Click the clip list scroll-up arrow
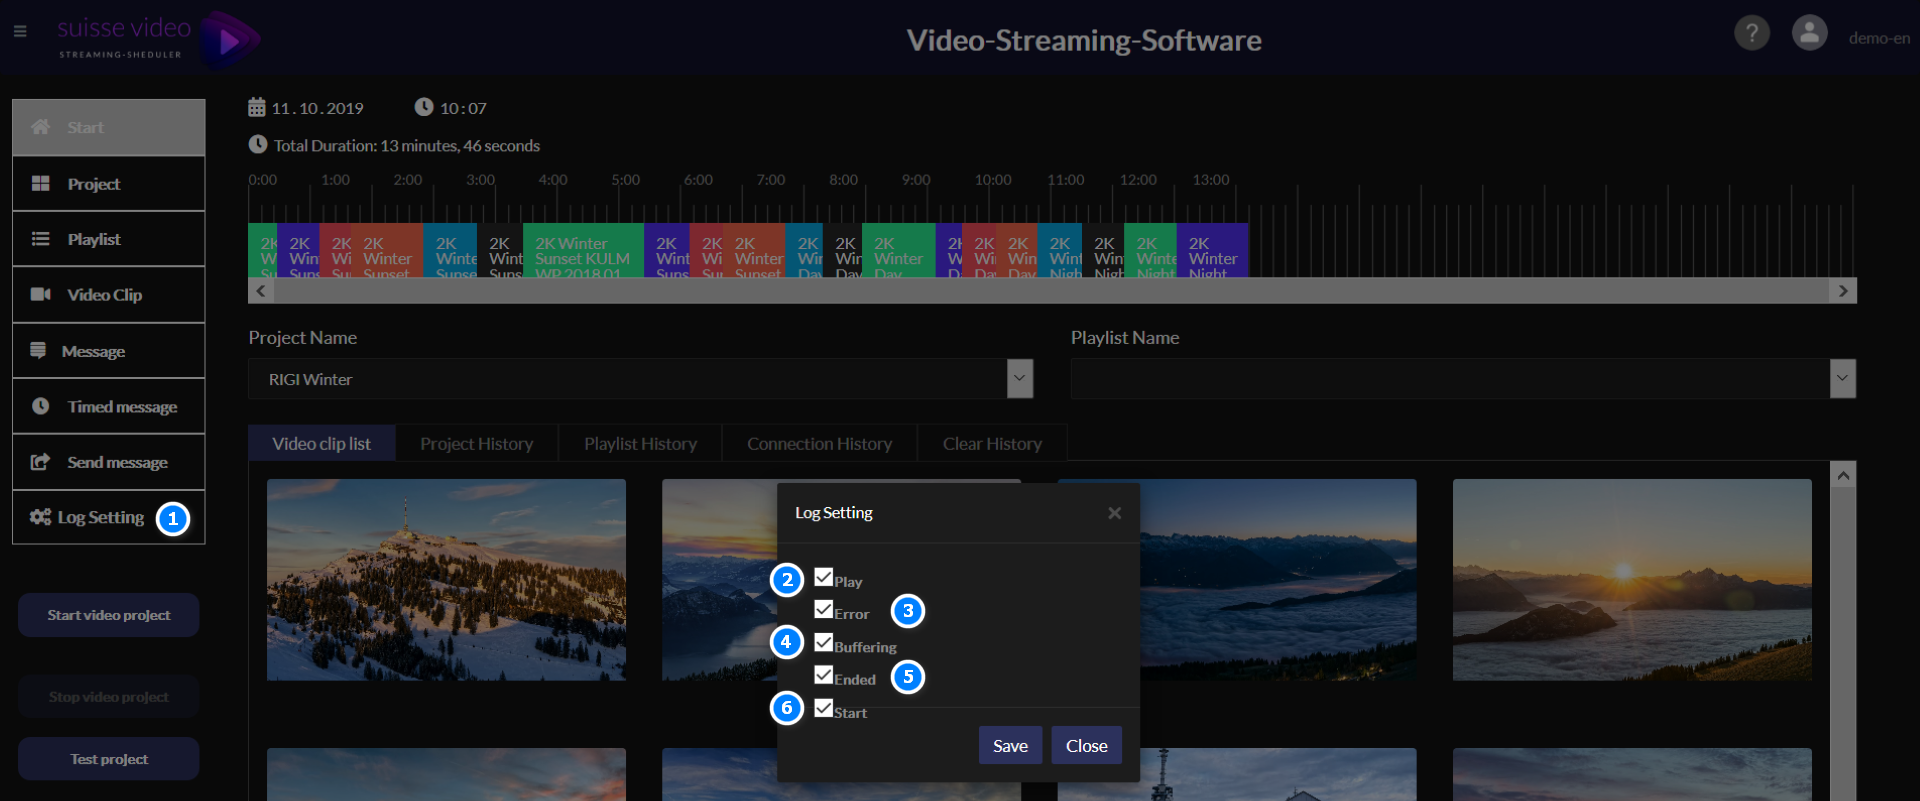The width and height of the screenshot is (1920, 801). click(x=1843, y=475)
